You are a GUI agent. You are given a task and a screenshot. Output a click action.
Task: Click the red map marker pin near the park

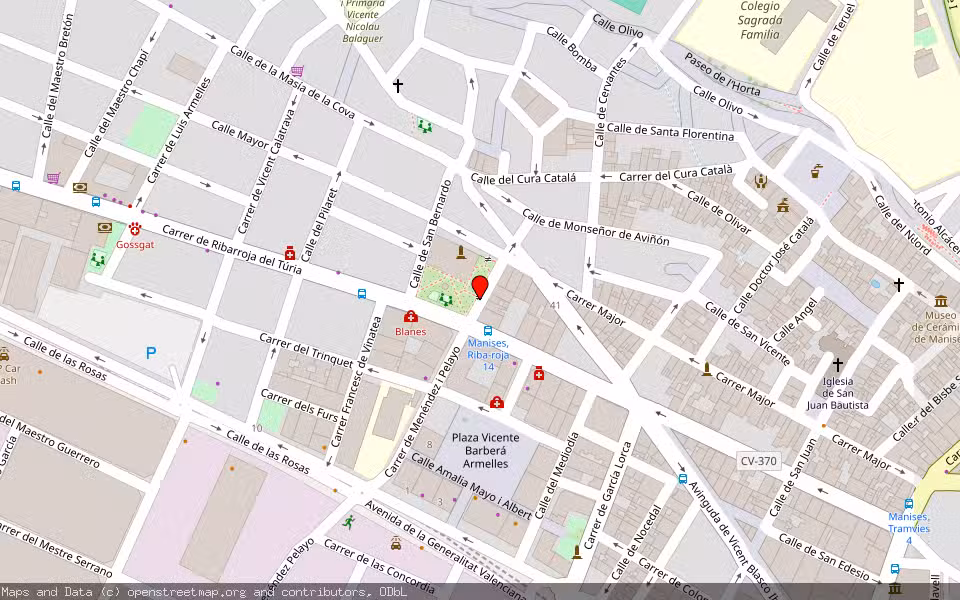point(479,287)
